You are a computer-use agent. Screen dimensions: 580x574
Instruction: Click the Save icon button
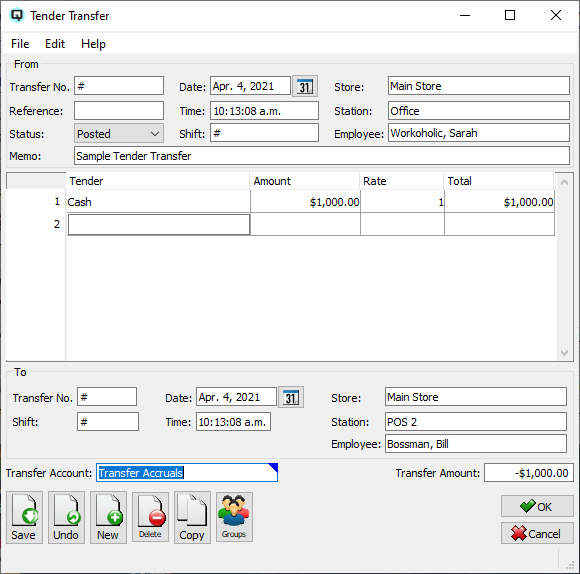tap(24, 517)
